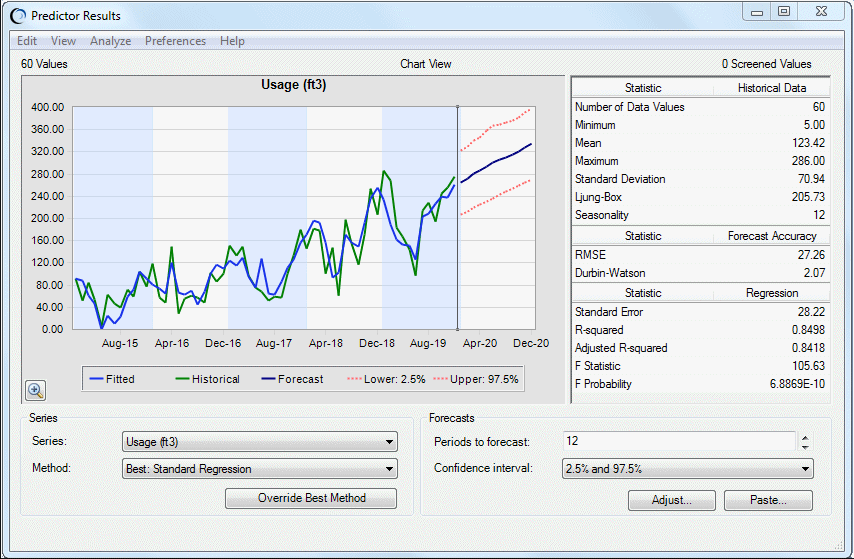Select the F Probability row

click(700, 384)
